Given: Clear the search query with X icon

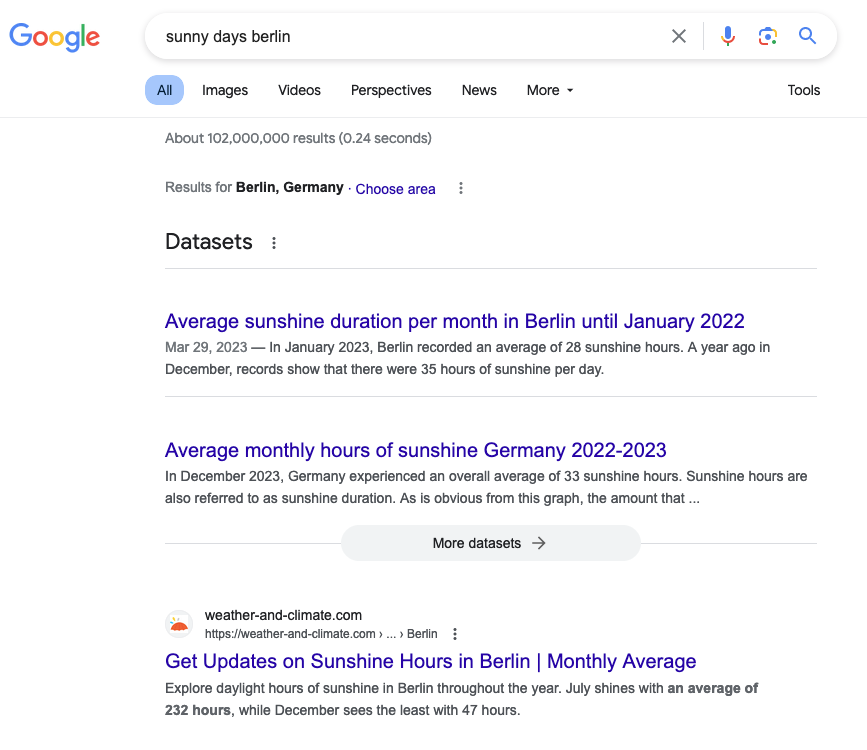Looking at the screenshot, I should point(679,37).
